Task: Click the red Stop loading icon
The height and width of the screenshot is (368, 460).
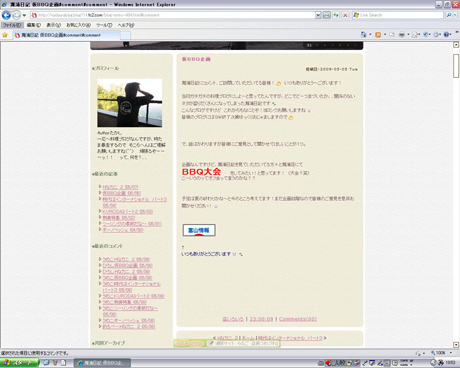Action: point(345,15)
